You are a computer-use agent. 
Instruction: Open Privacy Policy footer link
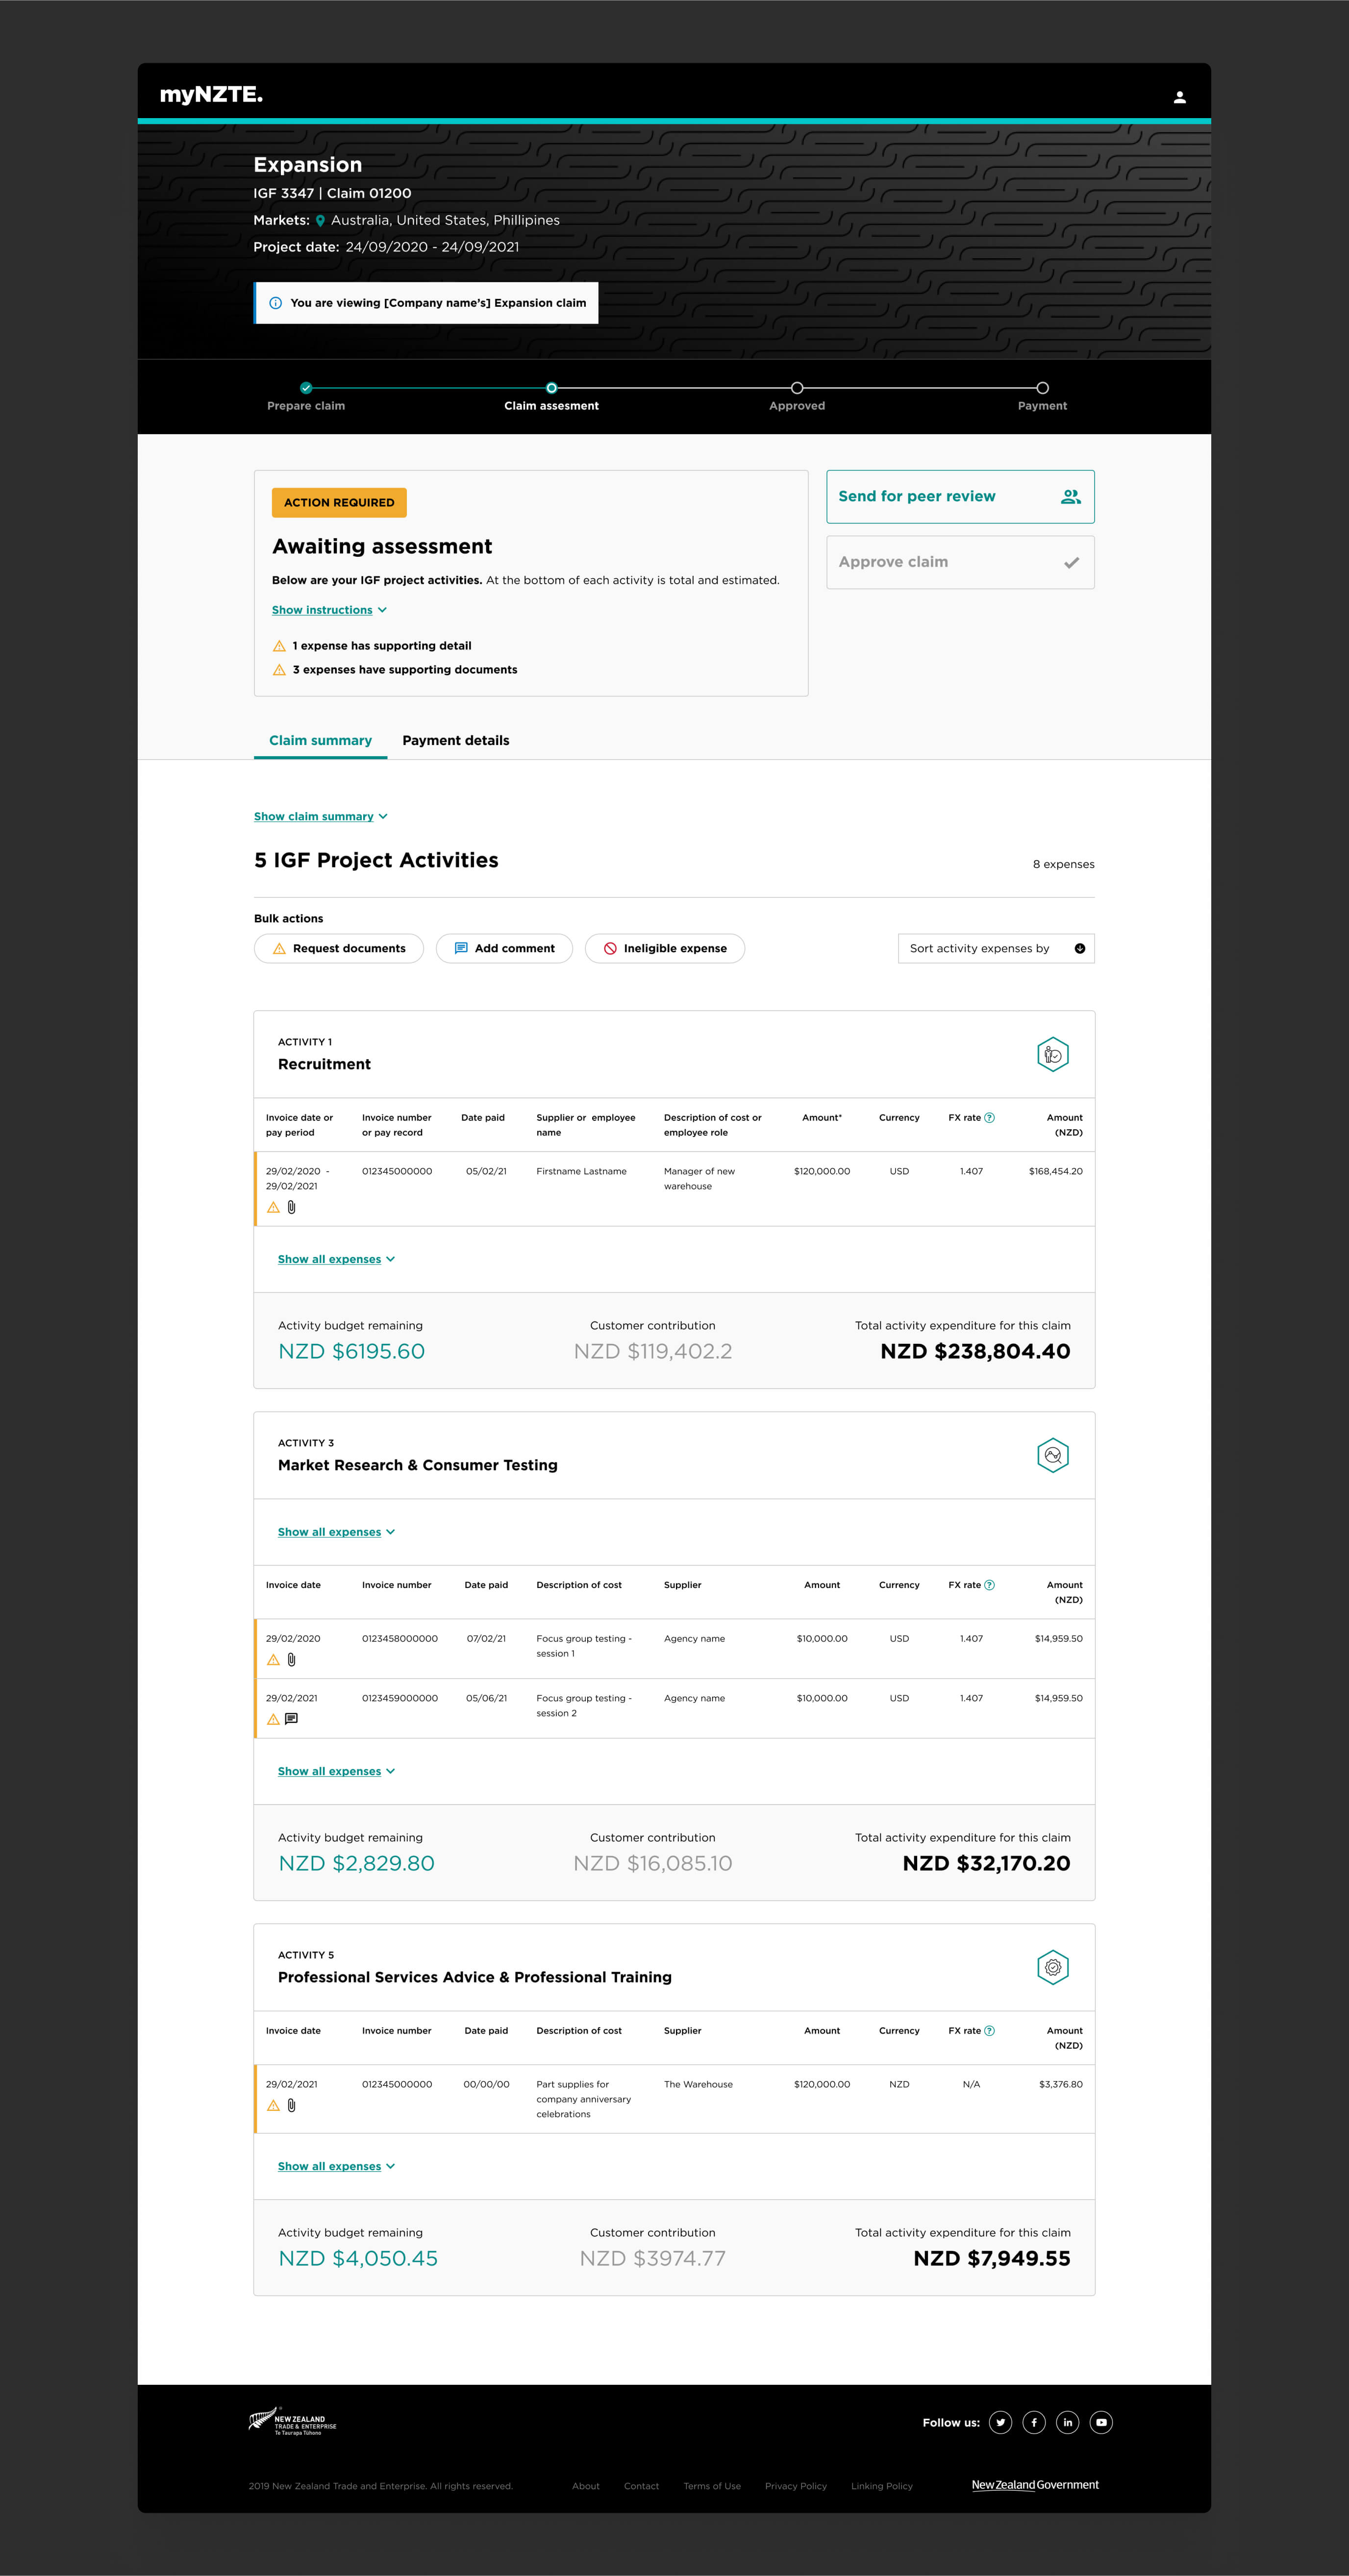(796, 2486)
